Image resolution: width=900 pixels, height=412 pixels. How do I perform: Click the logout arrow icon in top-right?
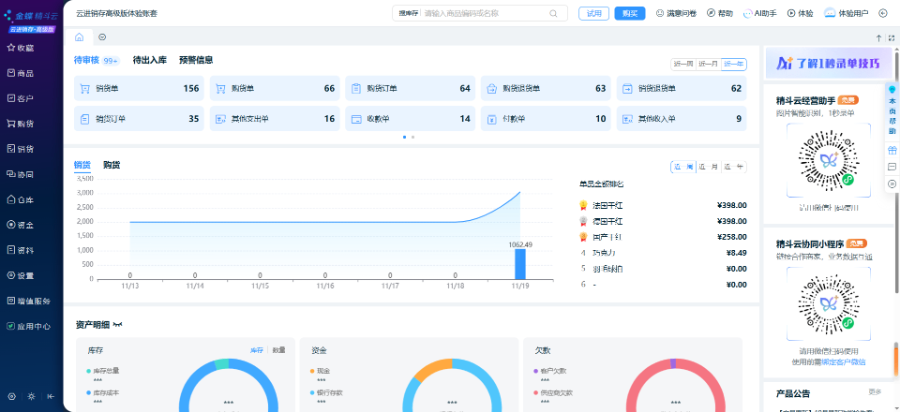(x=883, y=13)
